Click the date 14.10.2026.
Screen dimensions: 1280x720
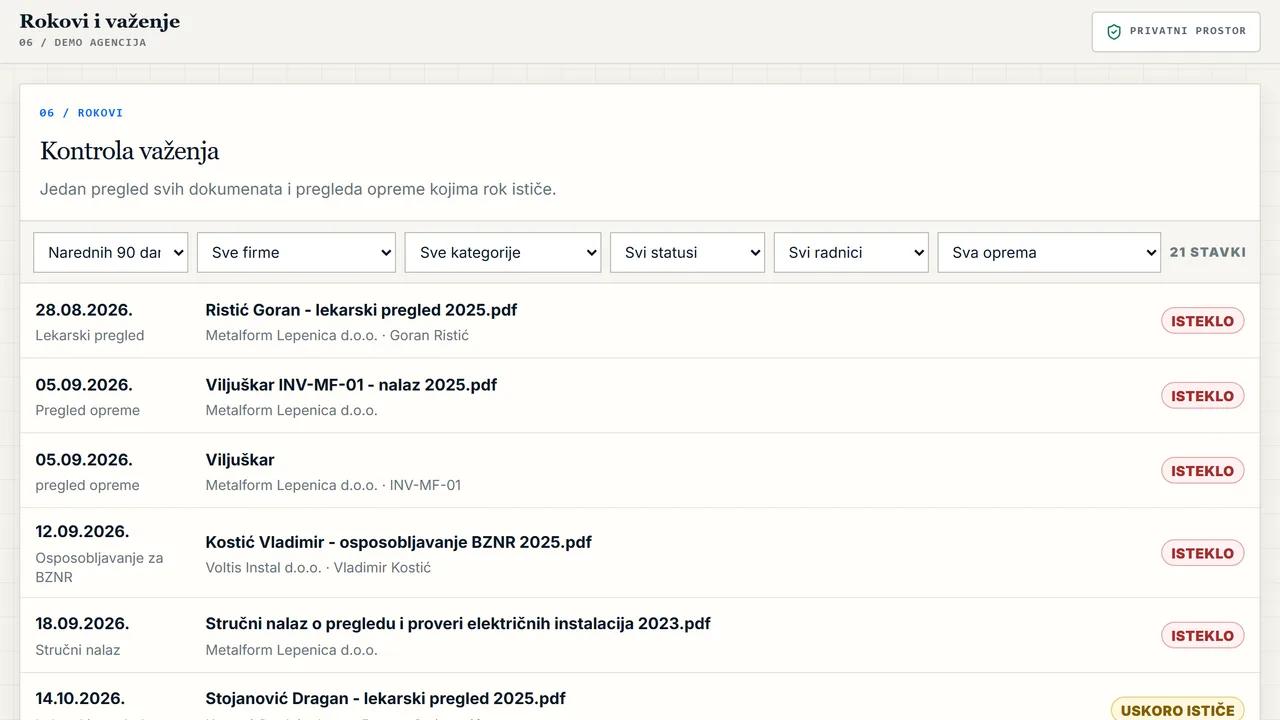click(x=80, y=698)
